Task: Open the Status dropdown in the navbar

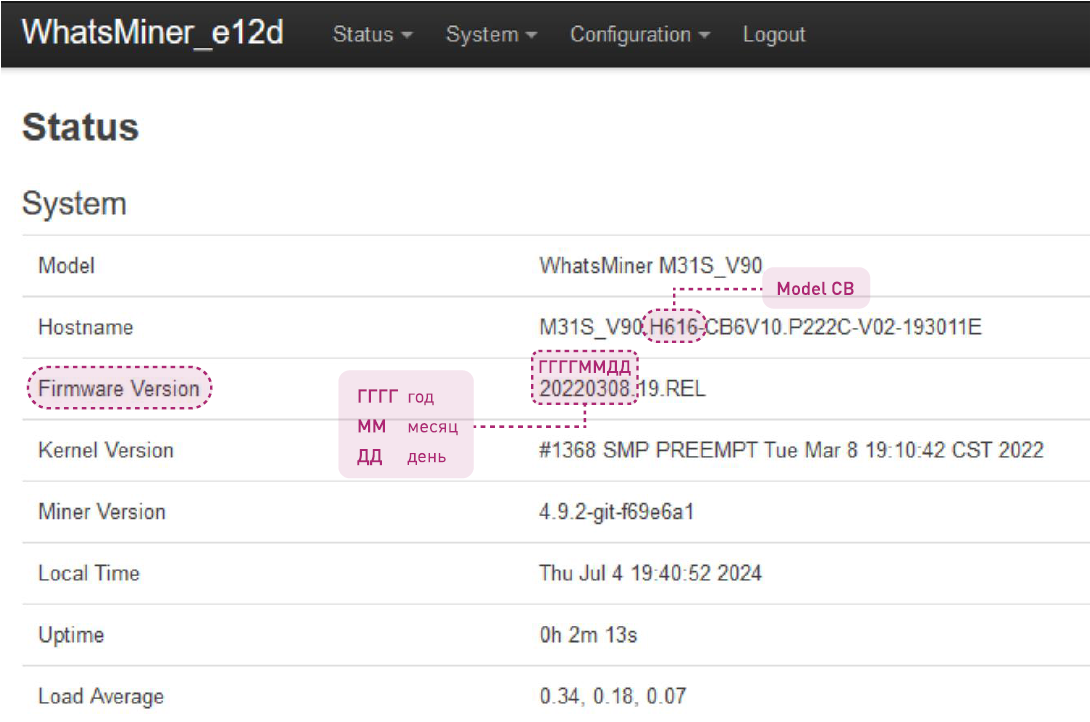Action: point(373,34)
